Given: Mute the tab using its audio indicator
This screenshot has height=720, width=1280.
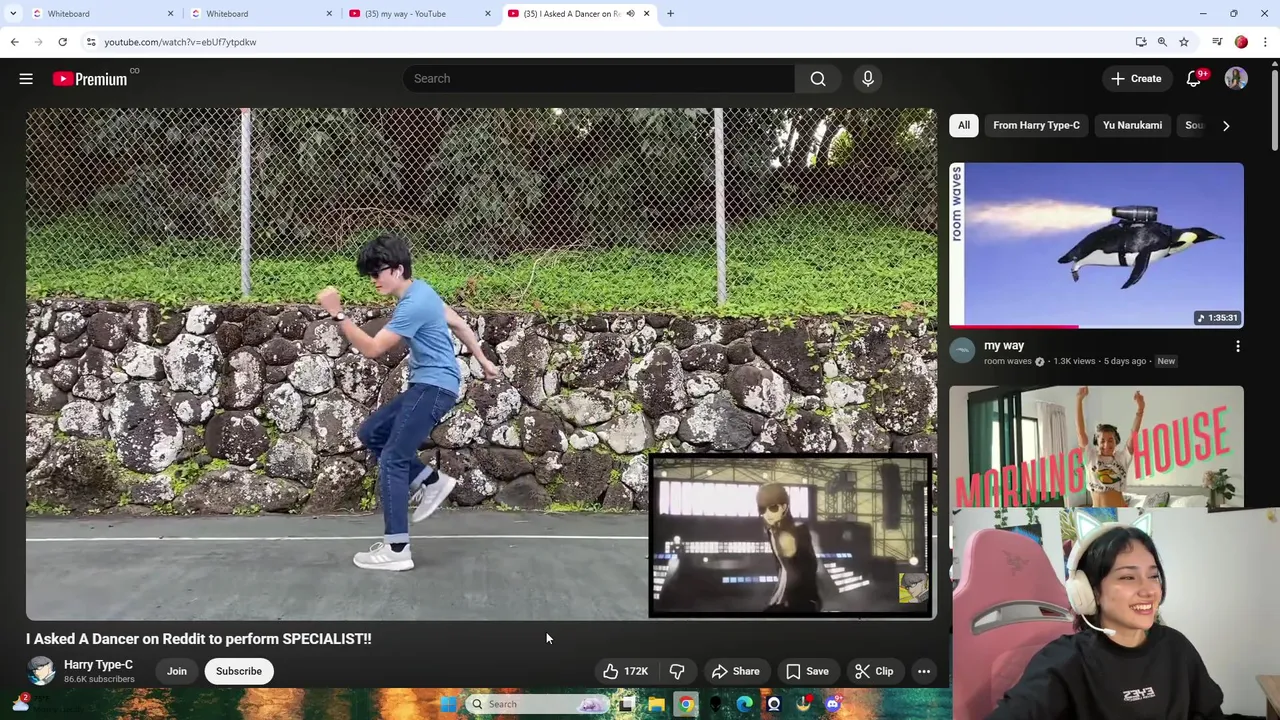Looking at the screenshot, I should coord(630,14).
